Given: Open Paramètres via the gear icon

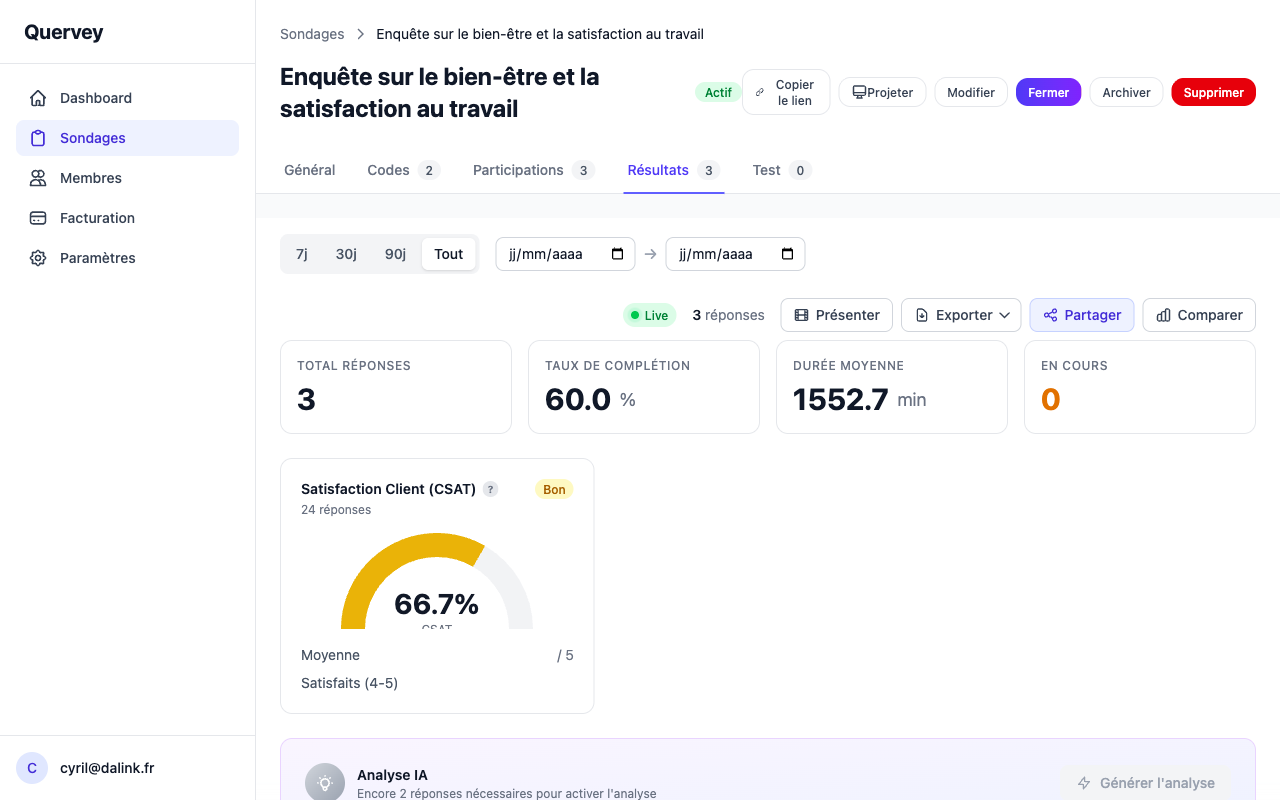Looking at the screenshot, I should pyautogui.click(x=37, y=258).
